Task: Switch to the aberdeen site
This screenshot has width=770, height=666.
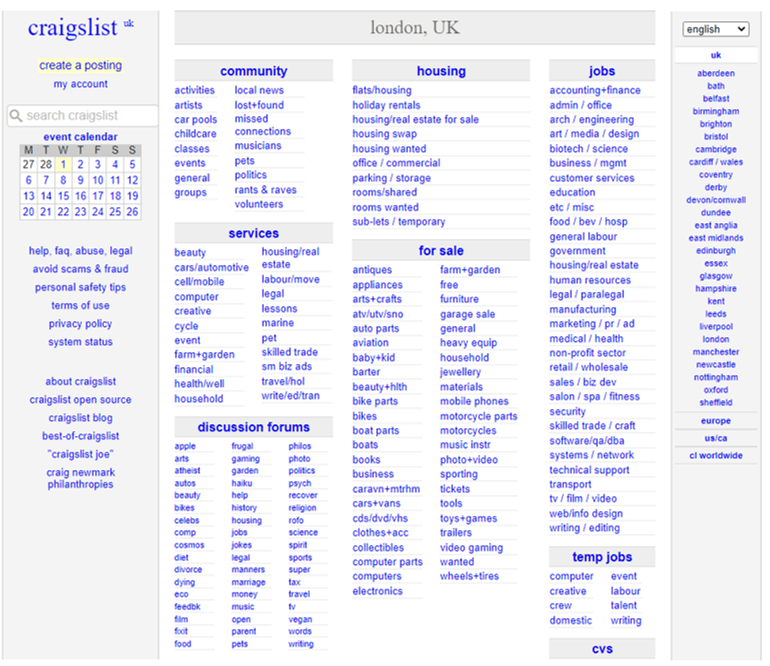Action: tap(715, 73)
